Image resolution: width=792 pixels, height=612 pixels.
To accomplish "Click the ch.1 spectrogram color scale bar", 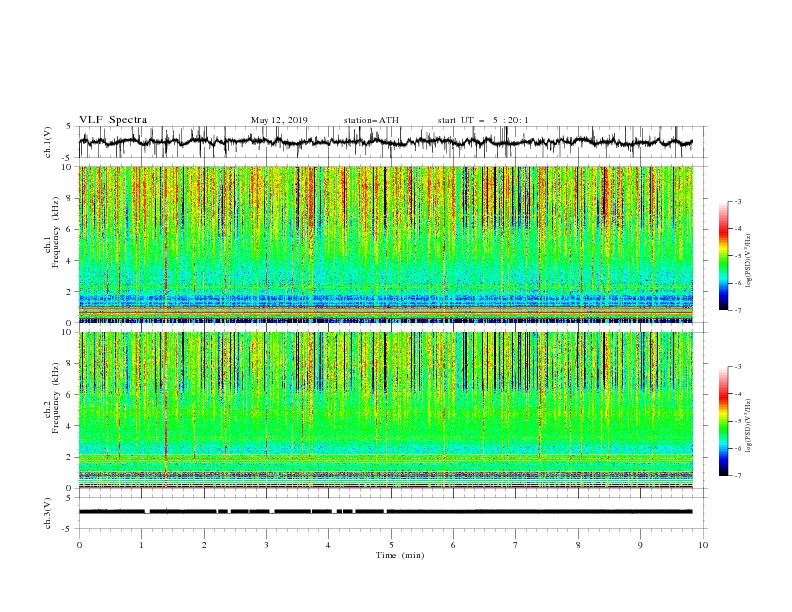I will click(723, 256).
